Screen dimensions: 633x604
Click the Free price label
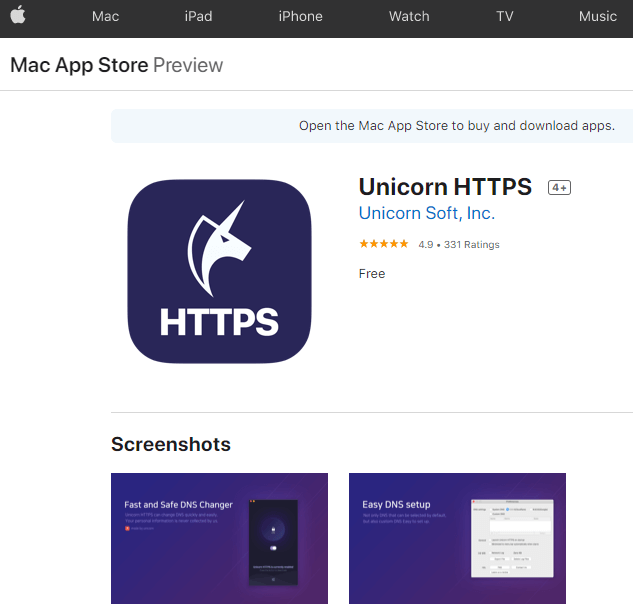[372, 274]
